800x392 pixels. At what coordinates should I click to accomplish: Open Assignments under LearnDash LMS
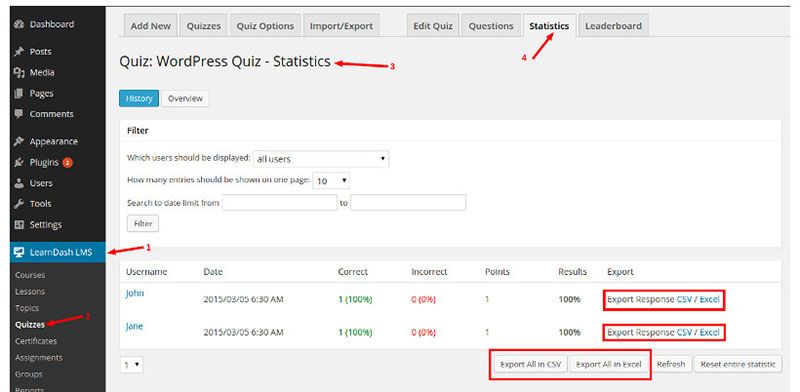click(x=39, y=358)
